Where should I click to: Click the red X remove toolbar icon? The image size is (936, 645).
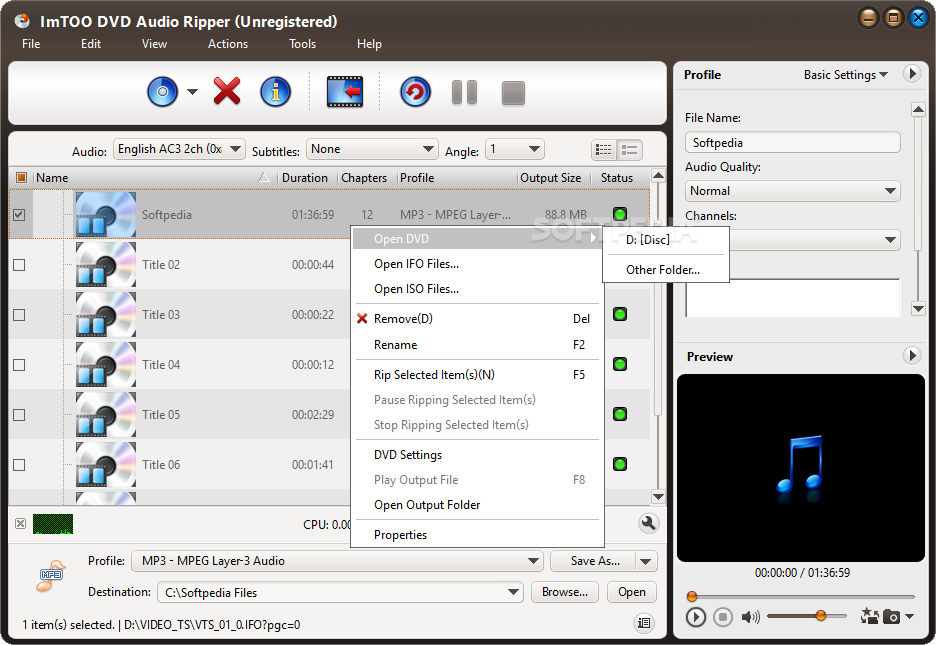[227, 91]
